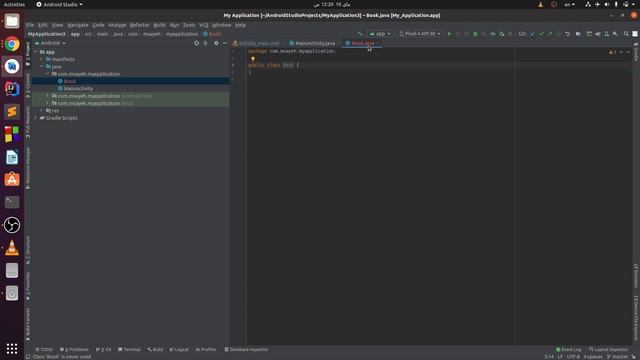Click the Rollback undo arrow icon

[x=567, y=34]
